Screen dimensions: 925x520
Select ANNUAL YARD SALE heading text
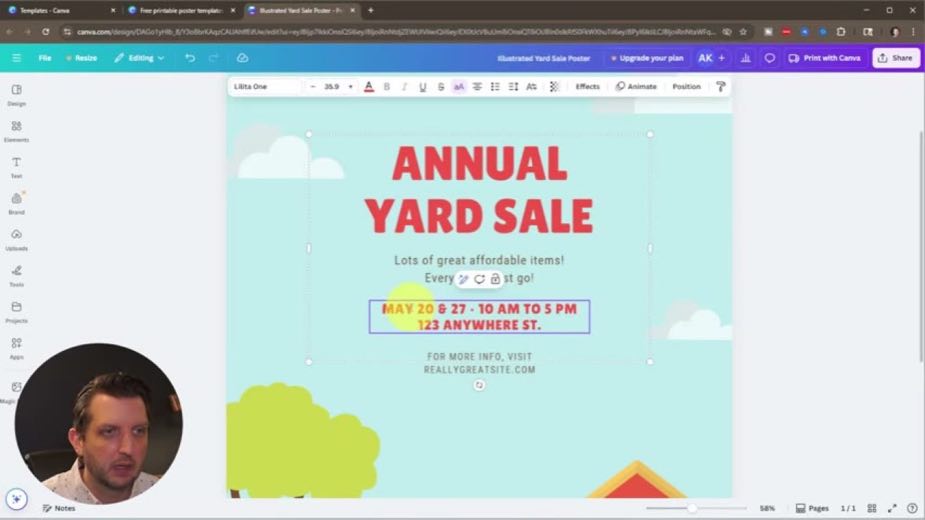click(x=479, y=190)
